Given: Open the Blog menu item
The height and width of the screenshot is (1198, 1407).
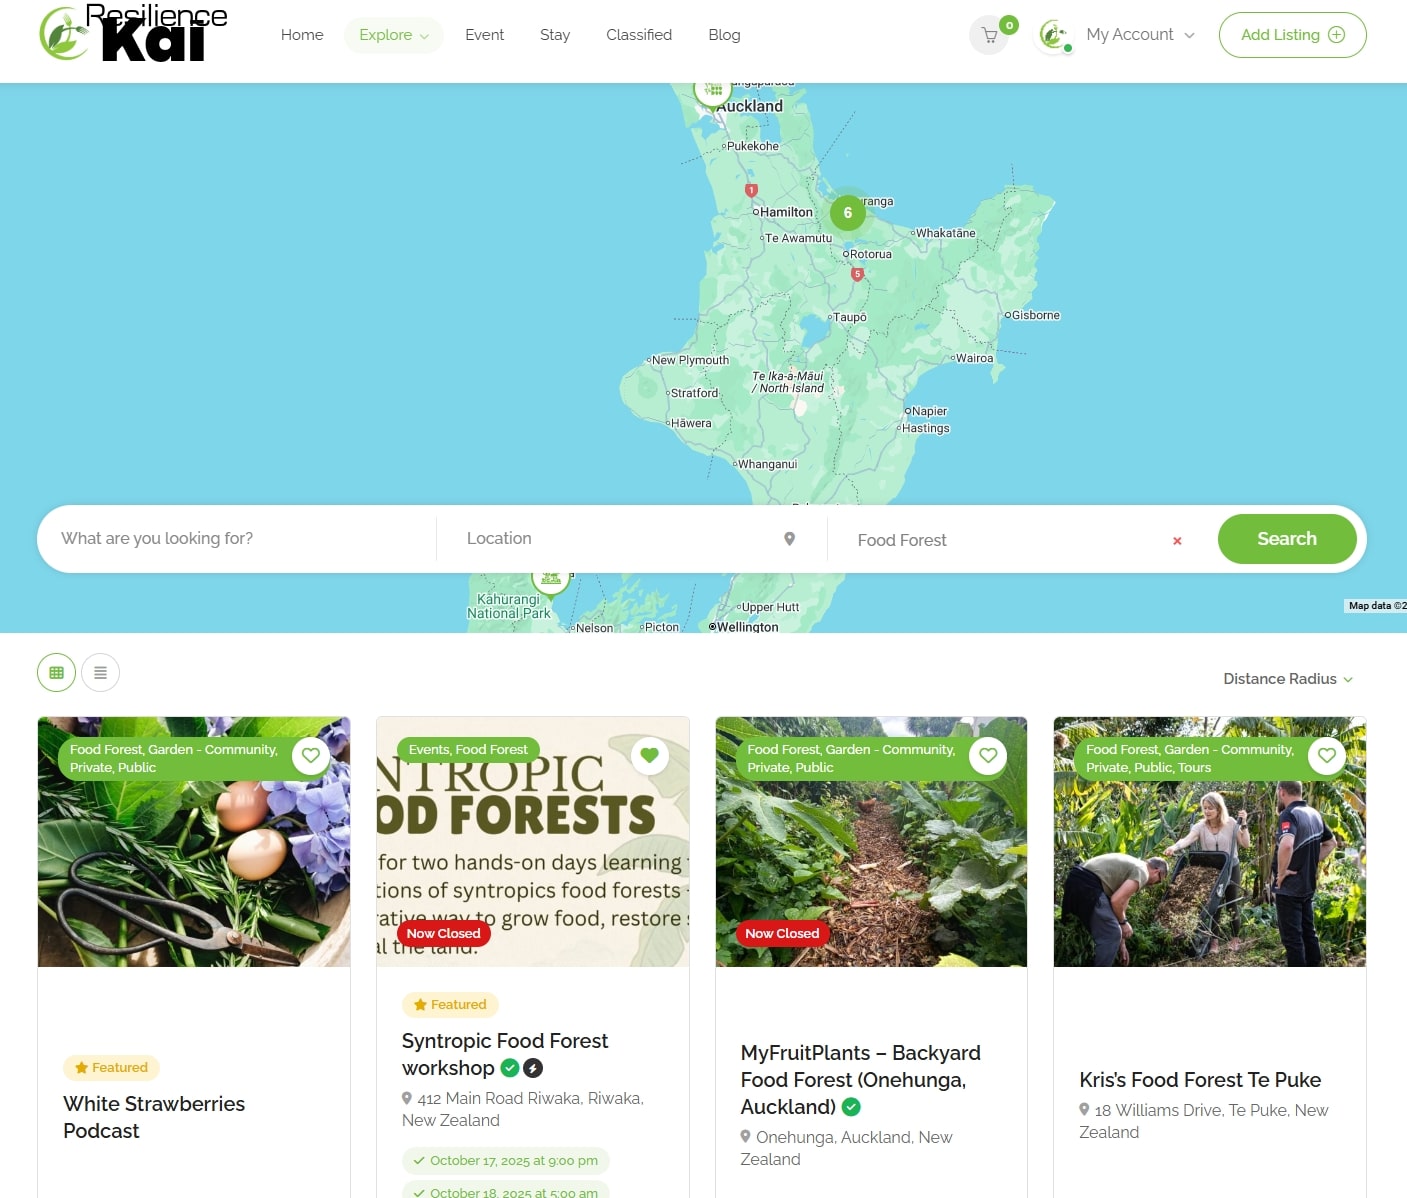Looking at the screenshot, I should pyautogui.click(x=724, y=35).
